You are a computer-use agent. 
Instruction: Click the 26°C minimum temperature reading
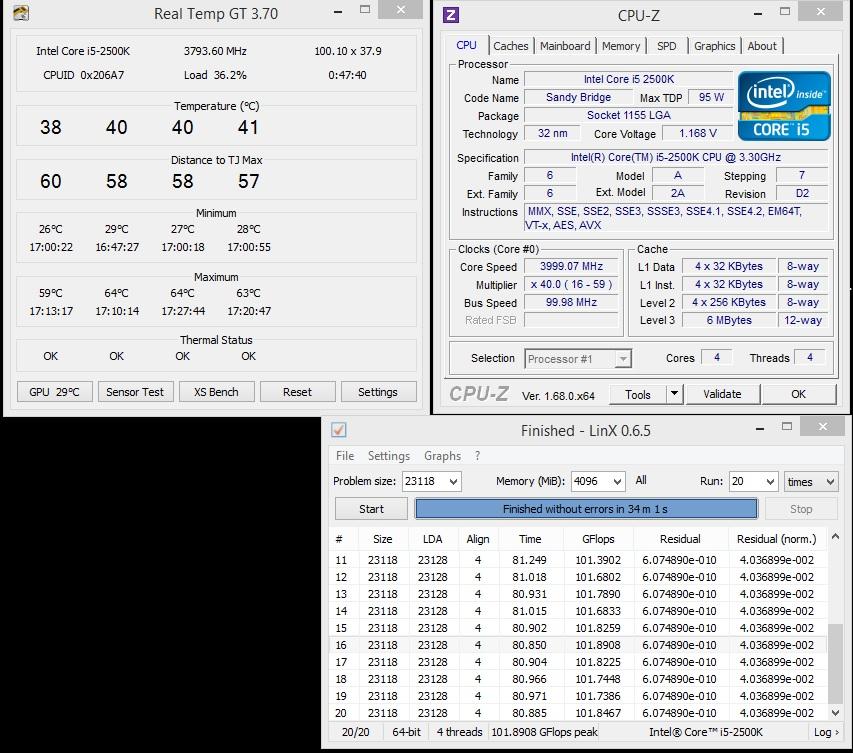[51, 229]
